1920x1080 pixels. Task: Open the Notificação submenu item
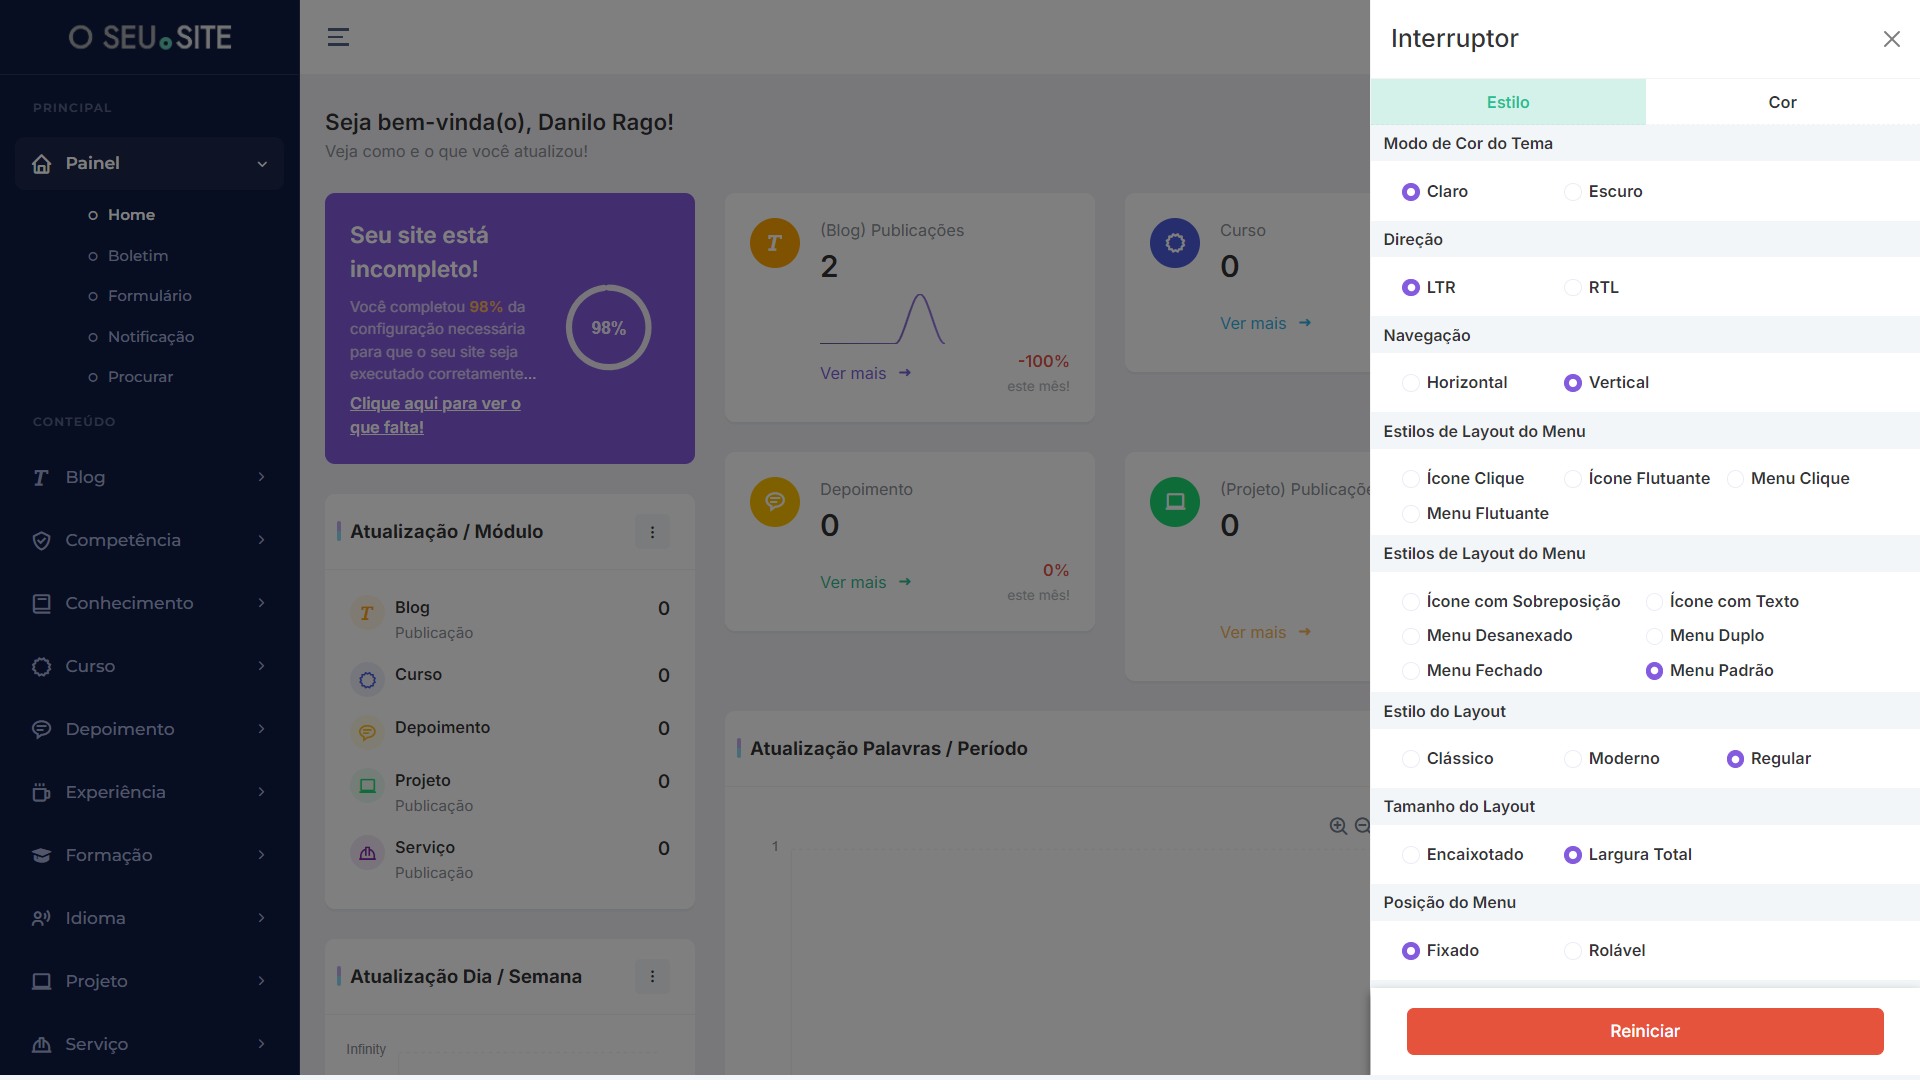point(150,337)
